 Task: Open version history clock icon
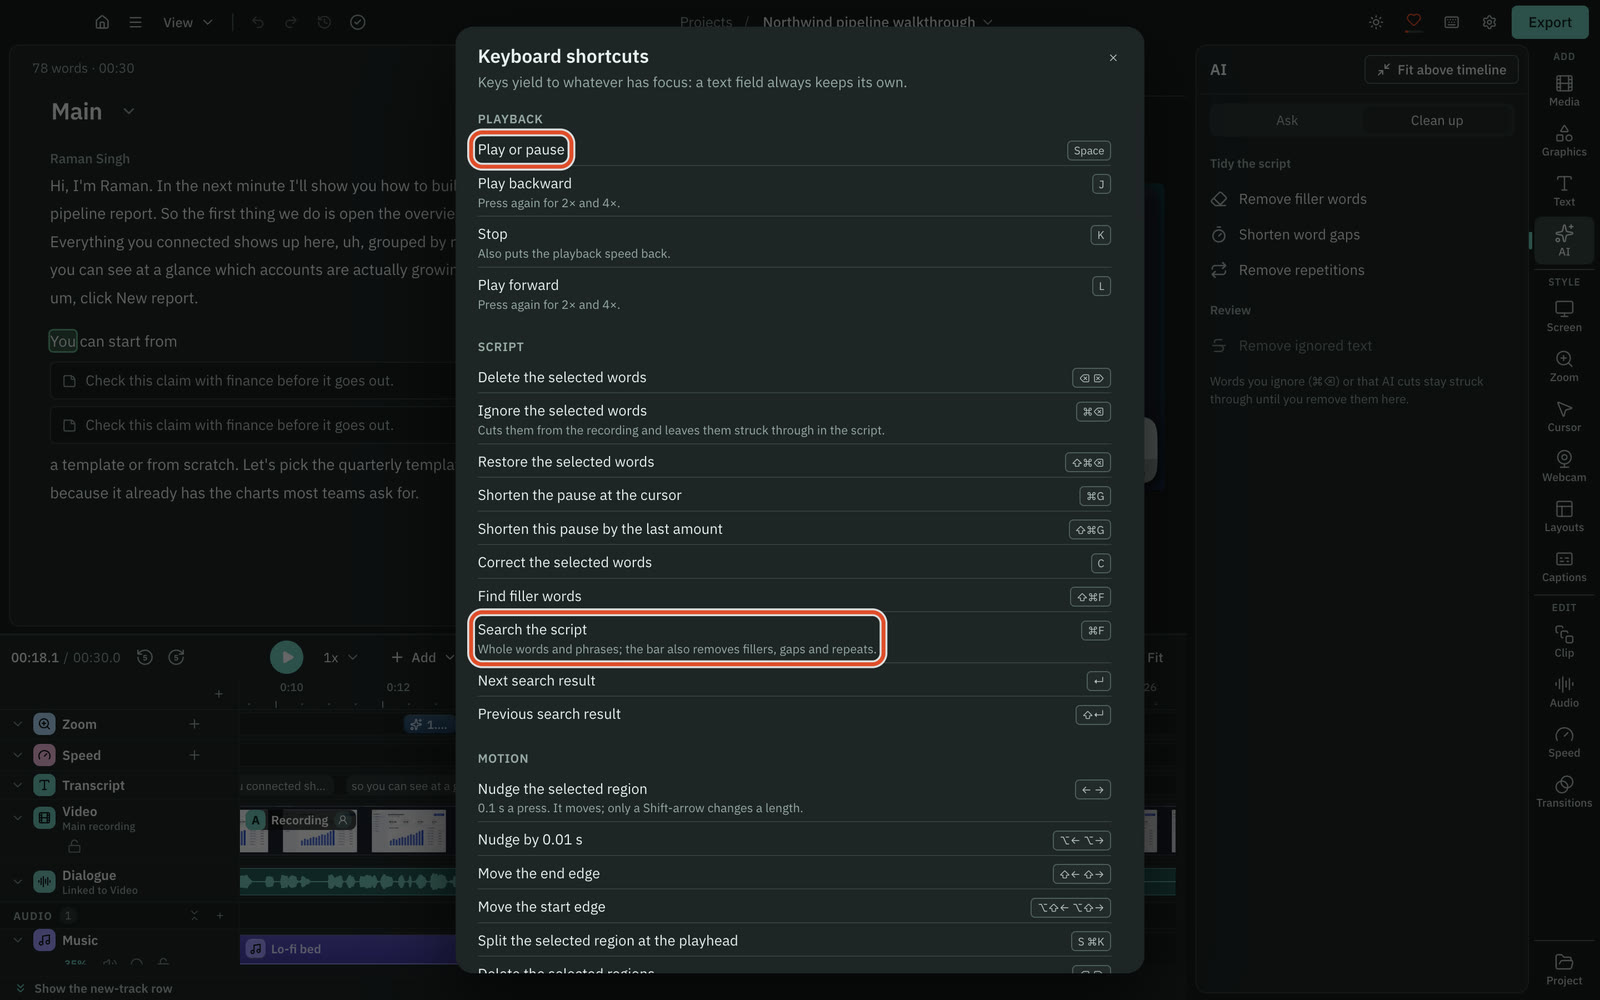[x=324, y=22]
